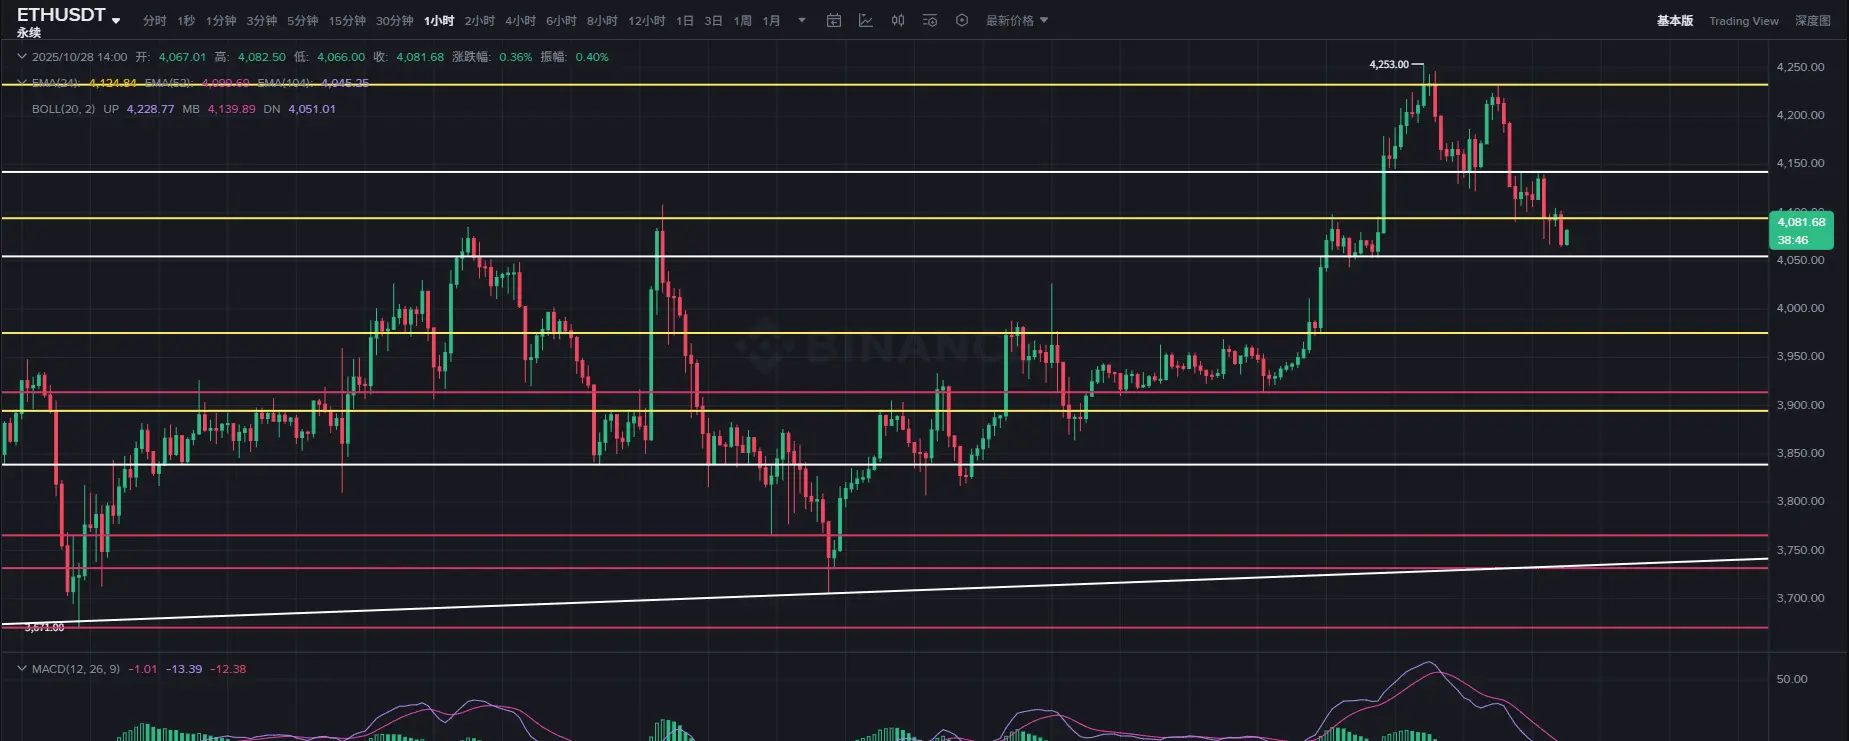Click the 涨跌幅 value 0.36%
1849x741 pixels.
point(516,57)
